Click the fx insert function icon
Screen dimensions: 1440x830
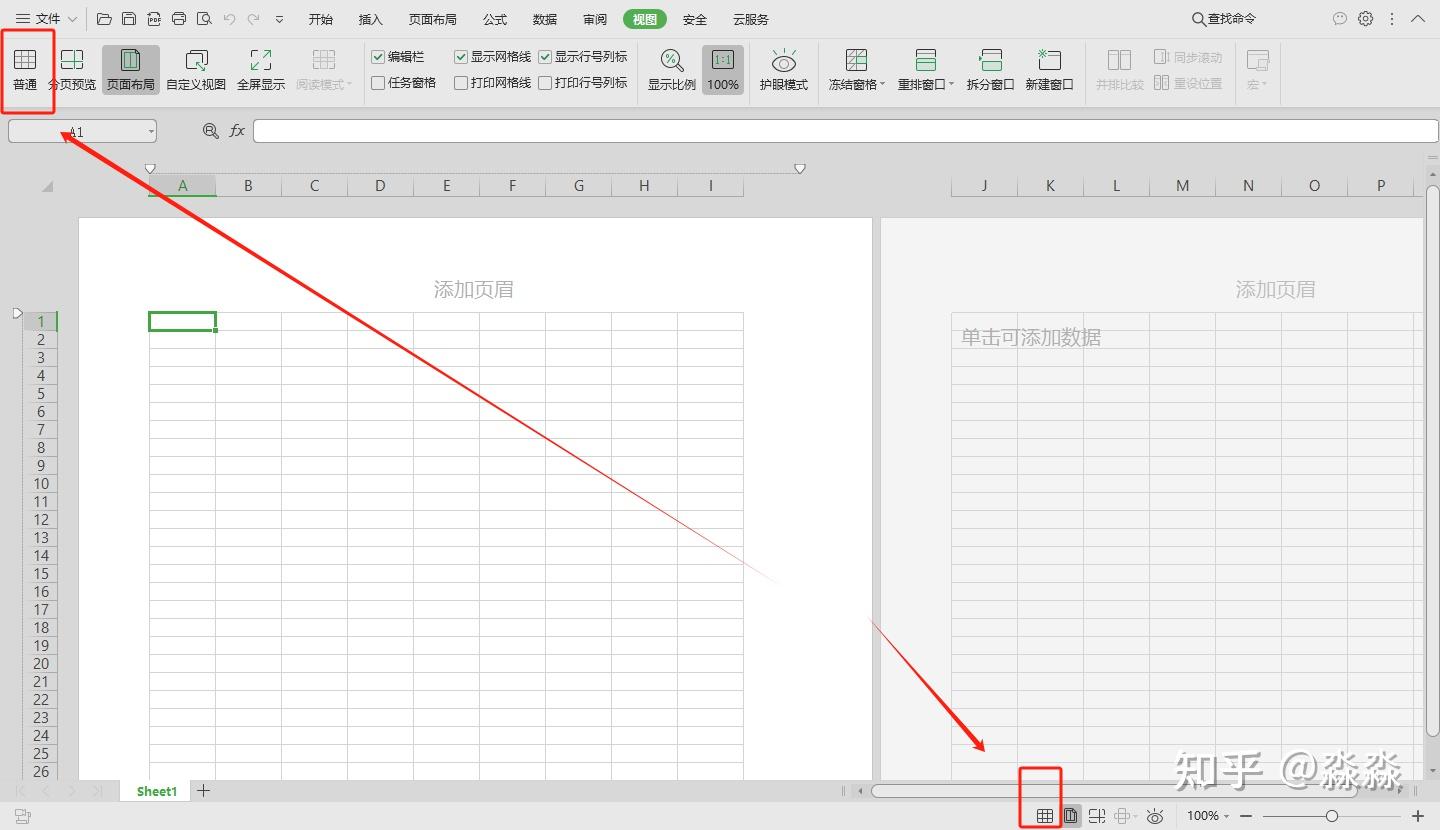pos(237,131)
